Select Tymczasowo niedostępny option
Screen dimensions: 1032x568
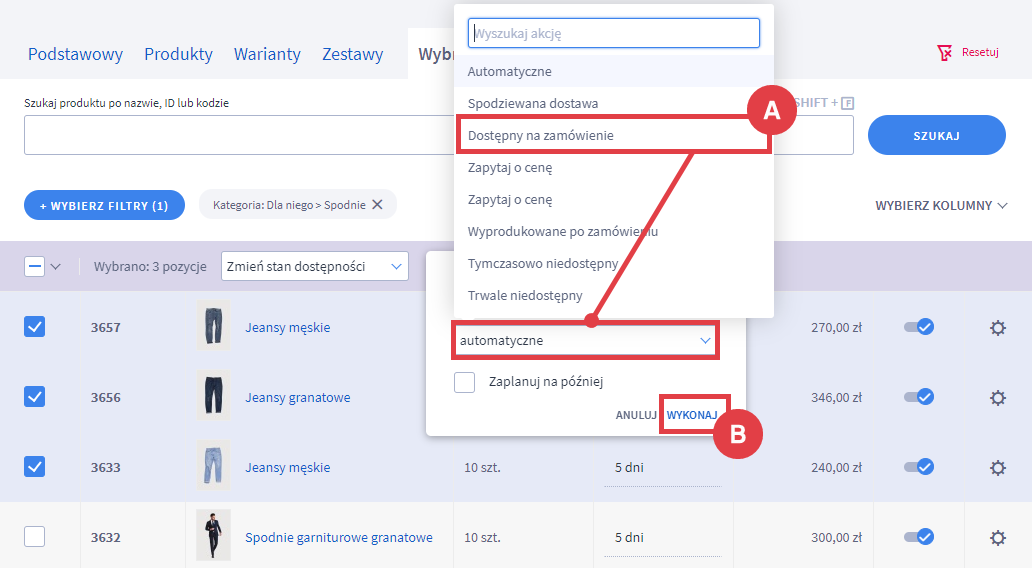tap(613, 263)
